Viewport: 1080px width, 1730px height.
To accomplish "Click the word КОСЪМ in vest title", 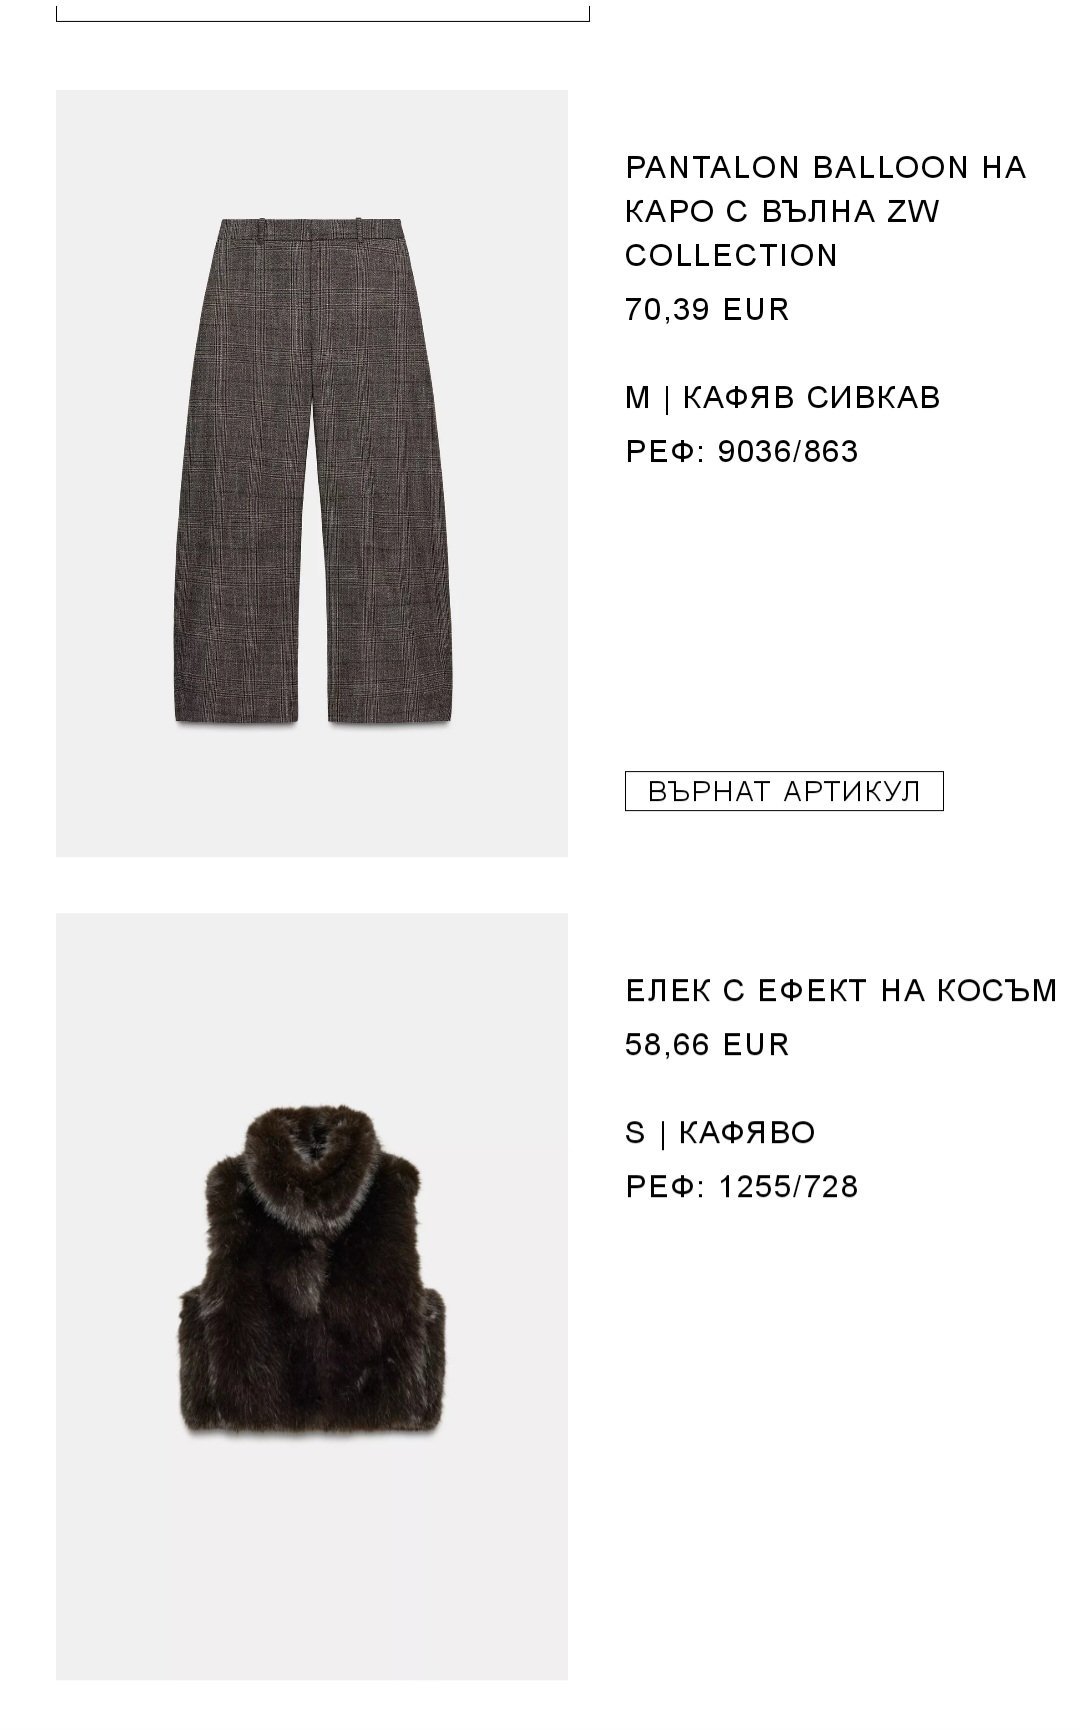I will 997,991.
